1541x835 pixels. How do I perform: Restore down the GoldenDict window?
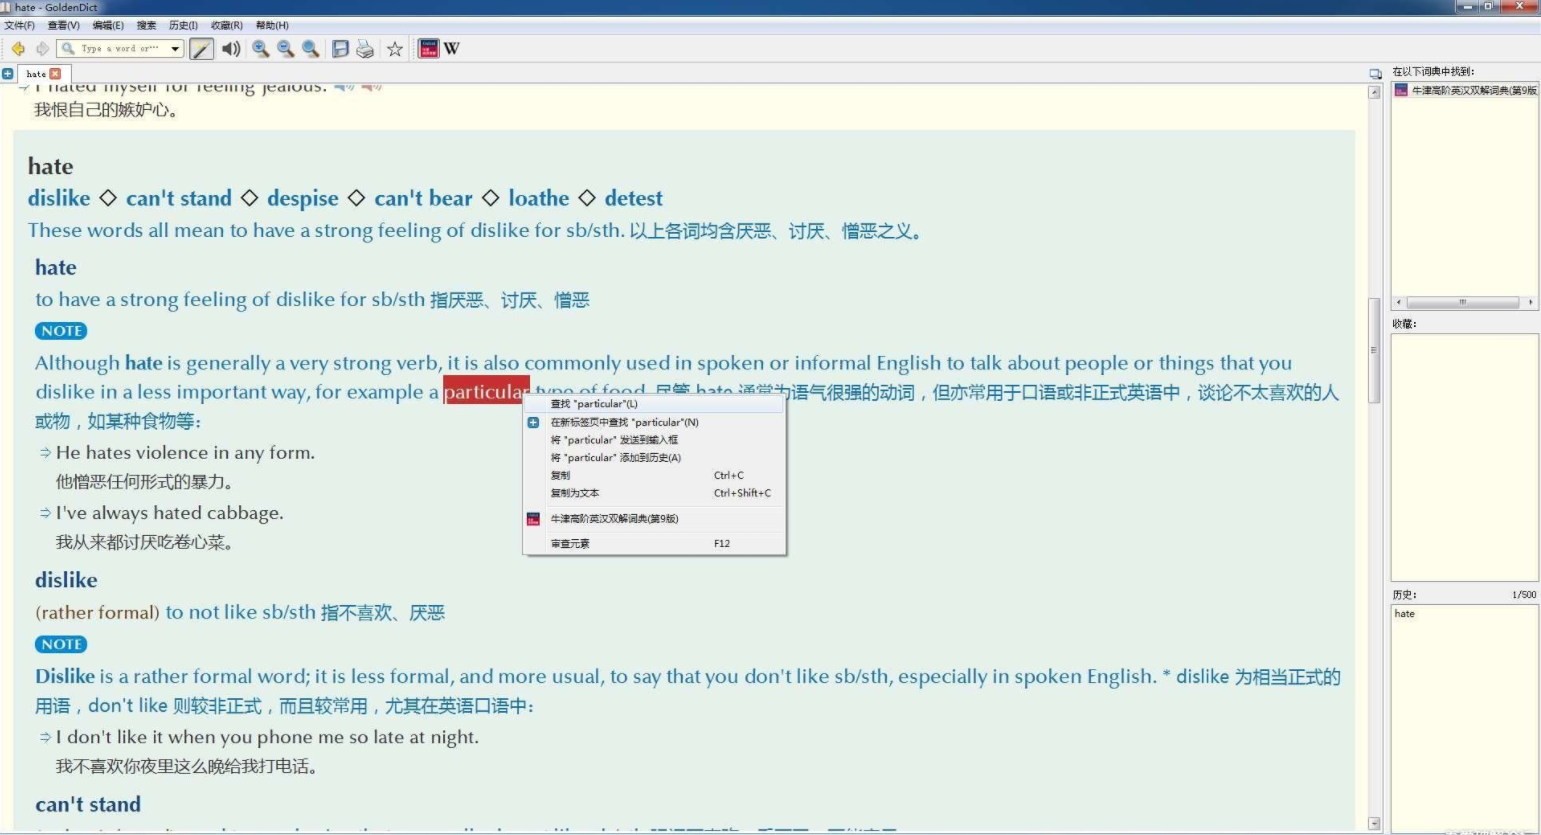point(1488,6)
